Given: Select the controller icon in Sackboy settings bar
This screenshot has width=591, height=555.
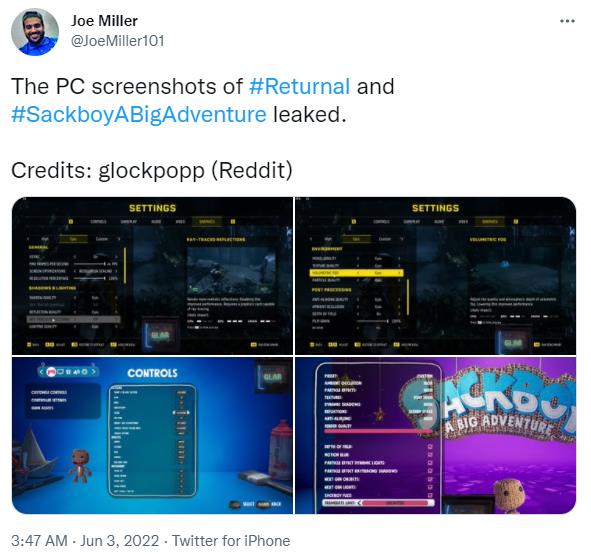Looking at the screenshot, I should click(51, 372).
